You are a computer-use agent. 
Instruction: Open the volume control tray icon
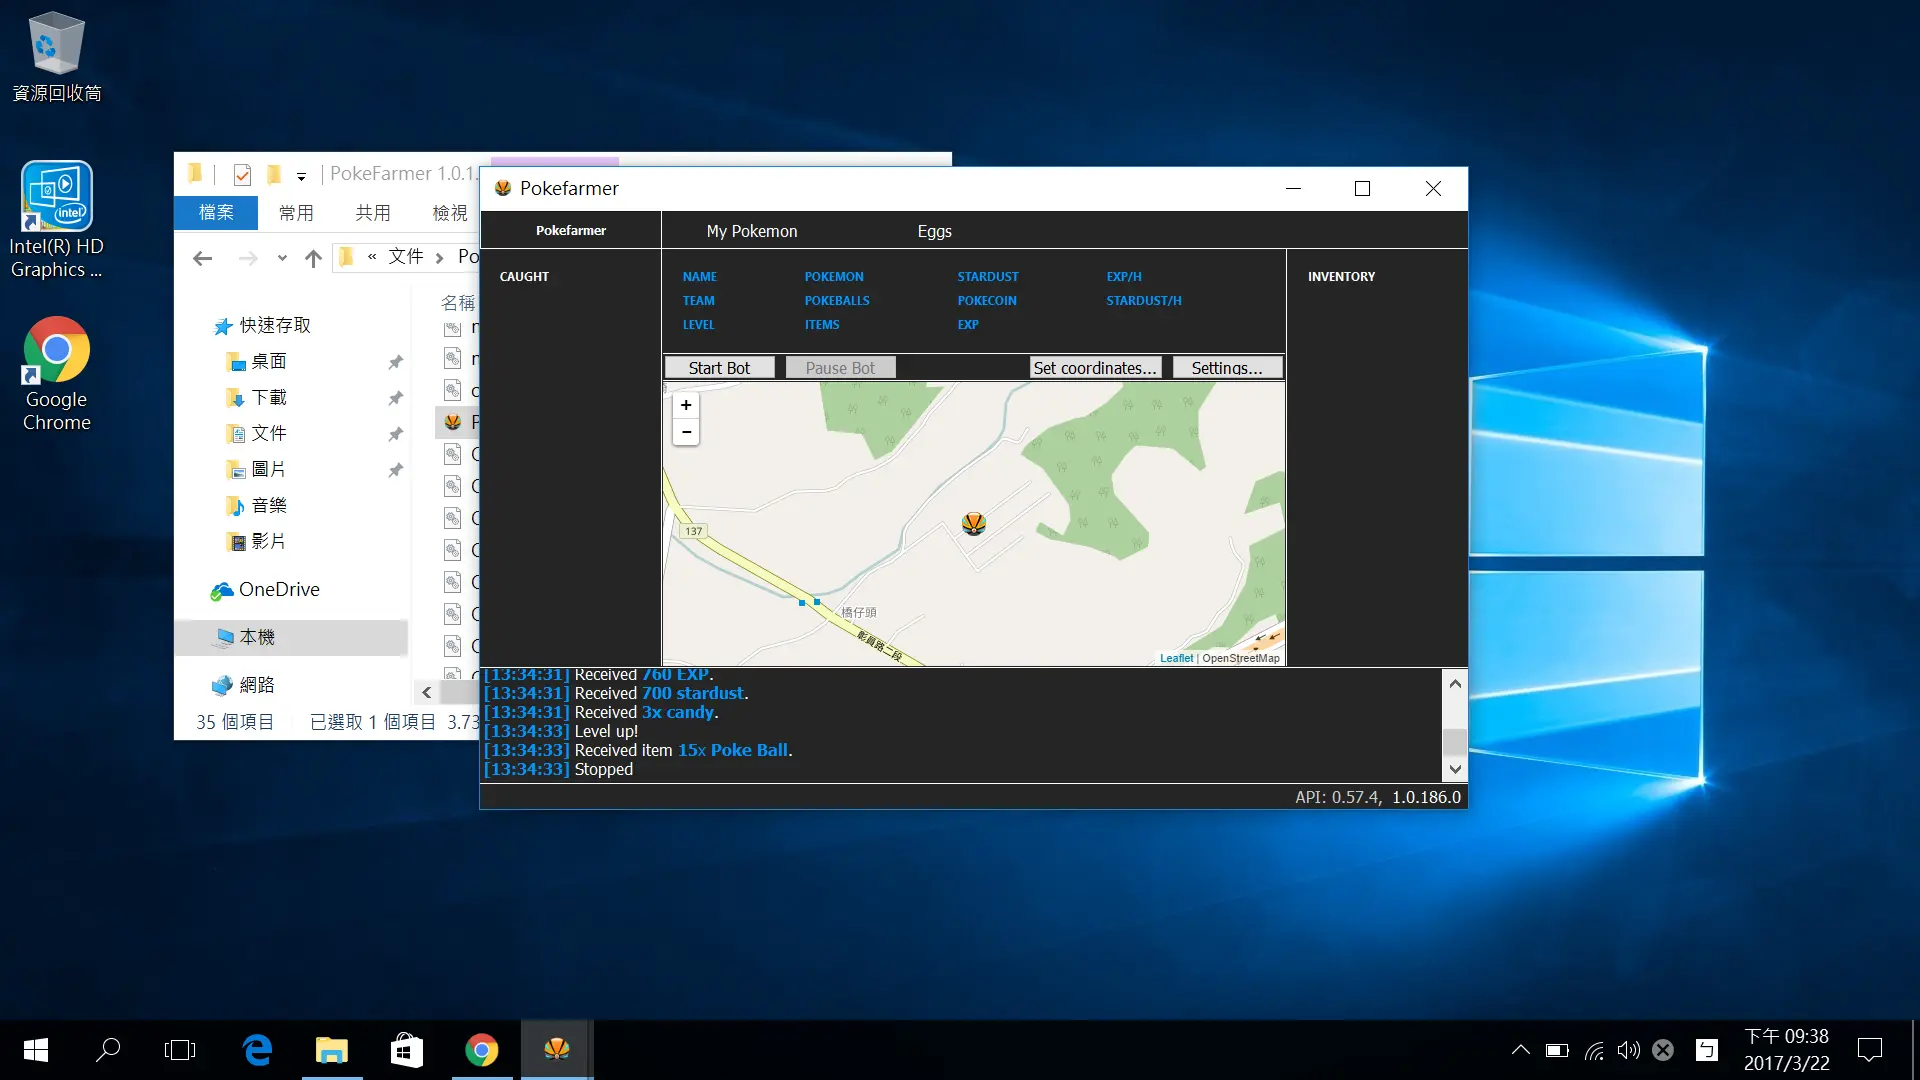click(1628, 1050)
